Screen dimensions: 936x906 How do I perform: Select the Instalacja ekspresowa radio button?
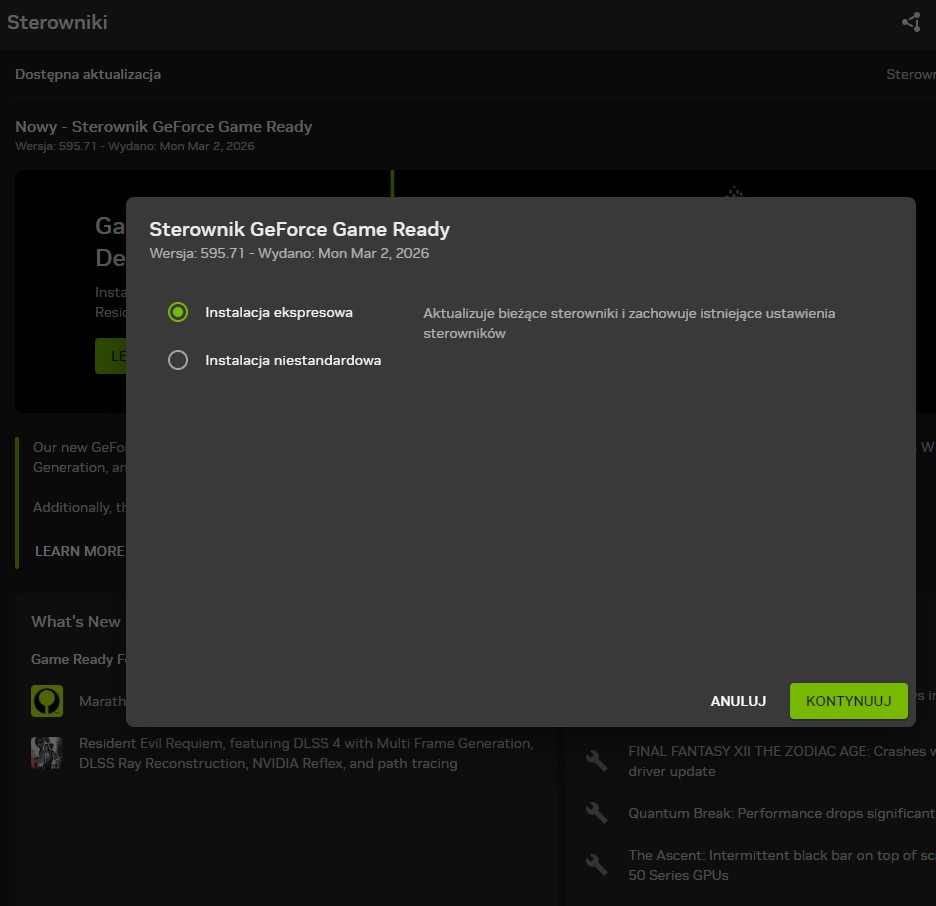pos(178,312)
